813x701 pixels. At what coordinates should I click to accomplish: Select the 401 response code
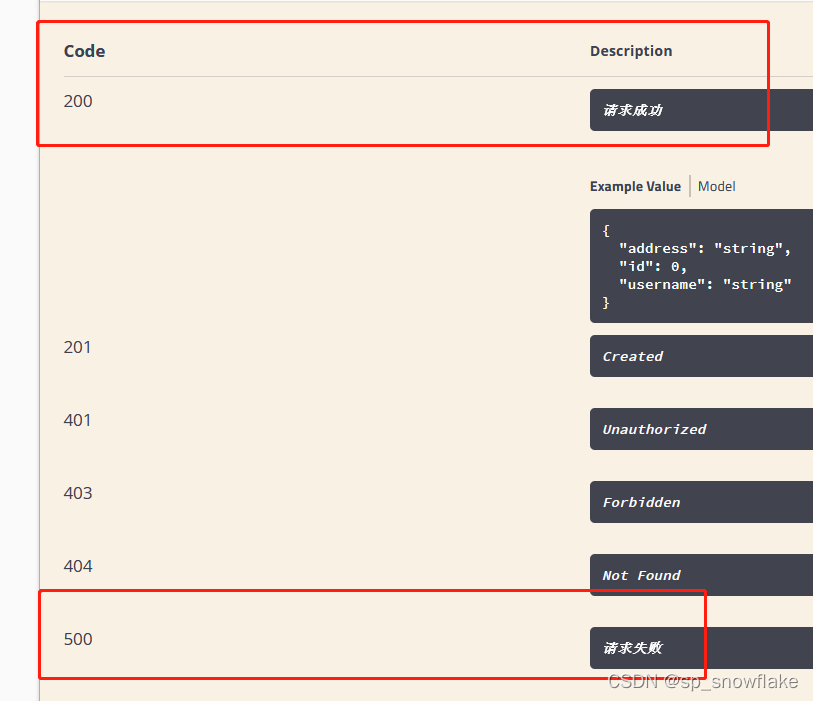[77, 420]
